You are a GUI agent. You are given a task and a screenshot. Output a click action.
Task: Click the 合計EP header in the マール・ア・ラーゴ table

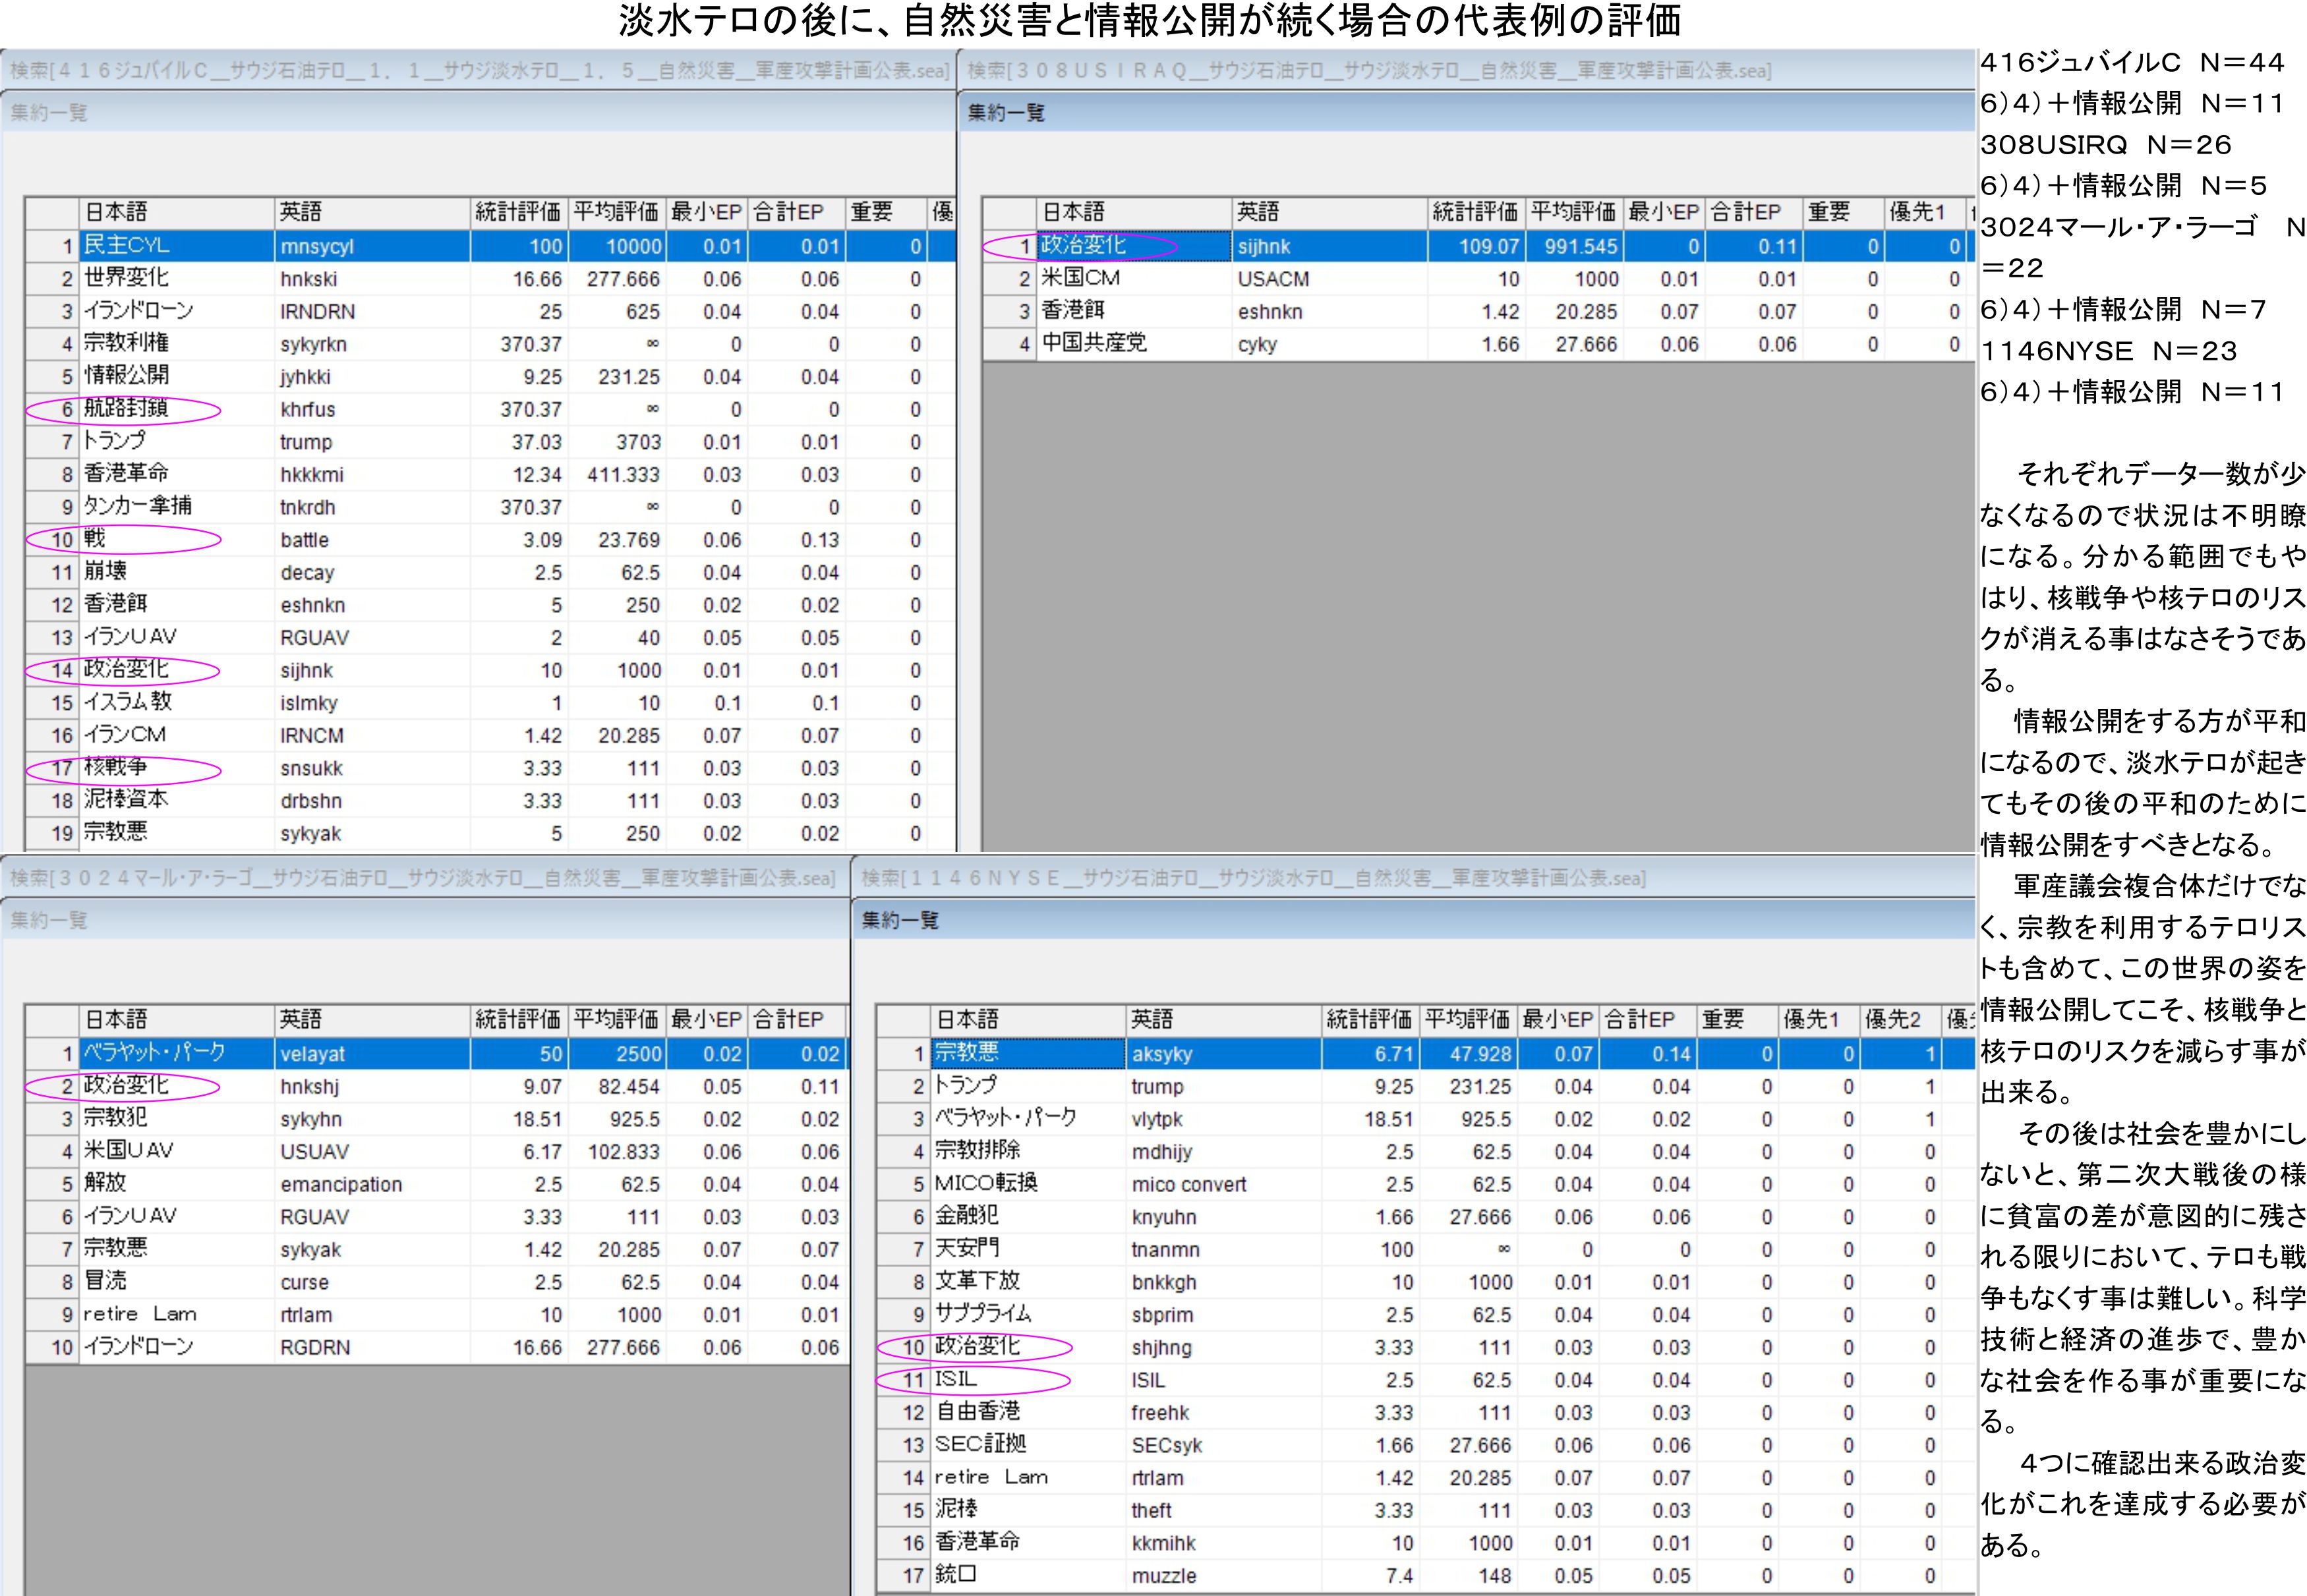[788, 1020]
